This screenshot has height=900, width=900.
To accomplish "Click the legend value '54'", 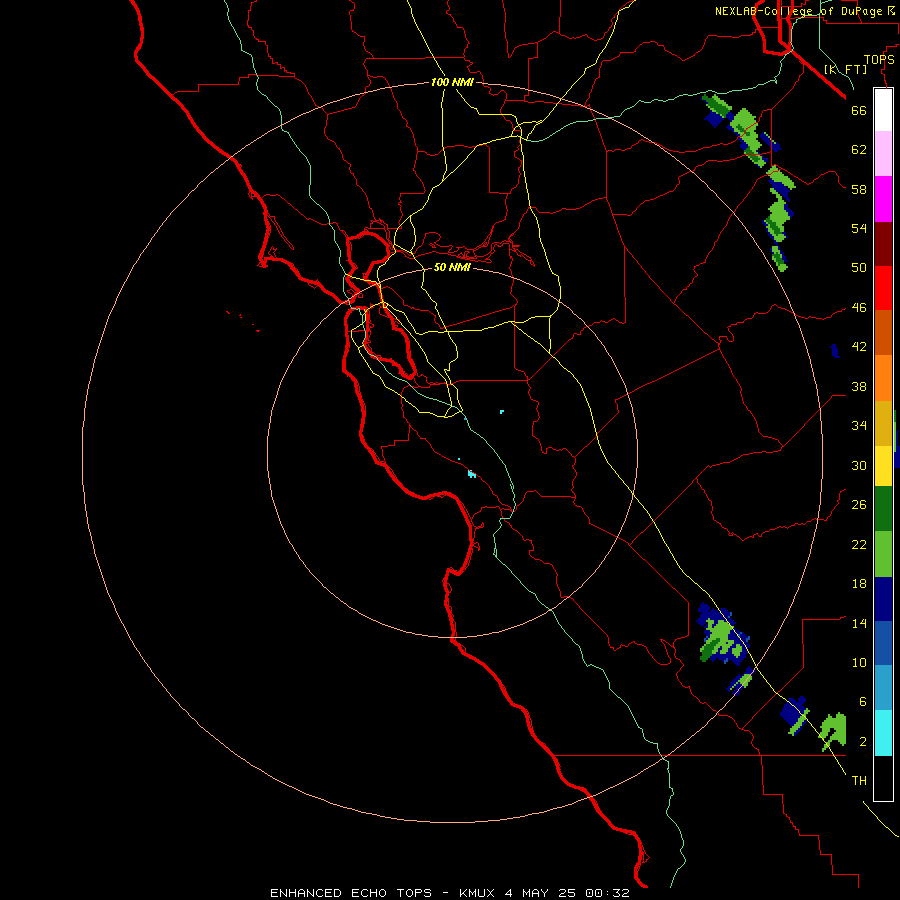I will [859, 228].
